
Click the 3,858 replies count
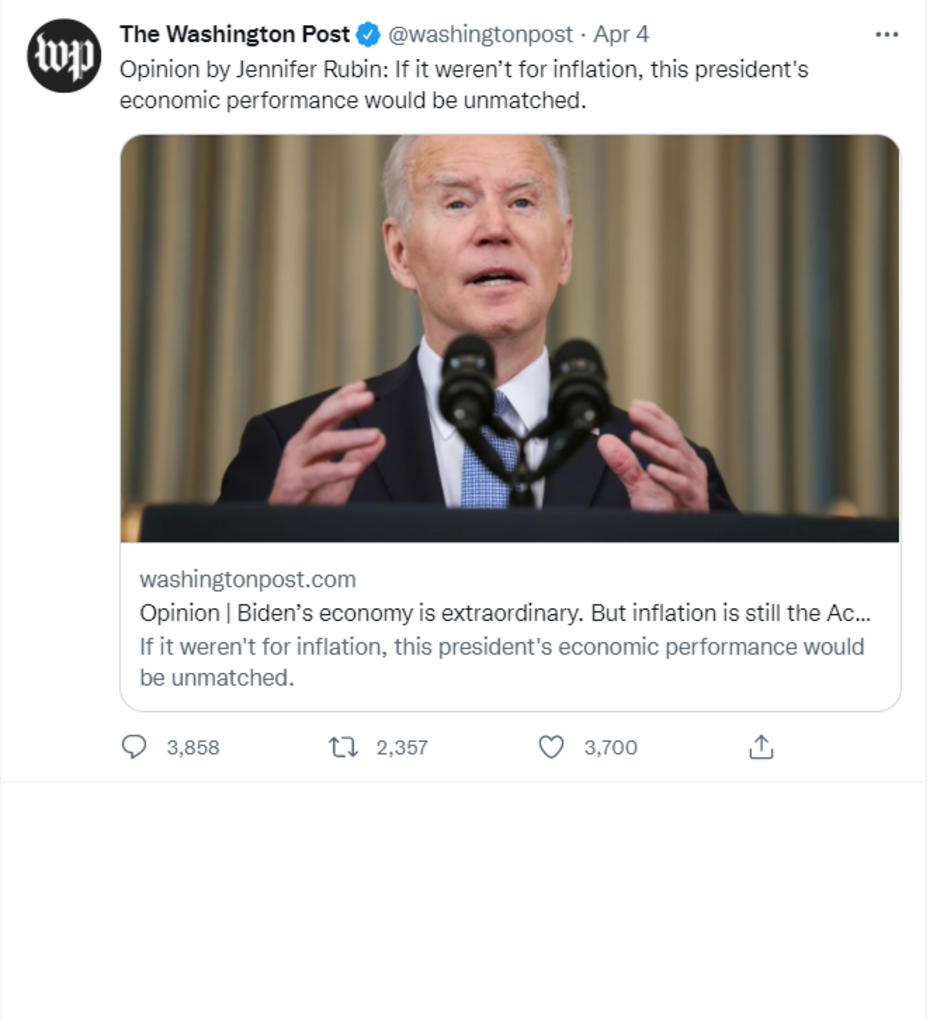(193, 748)
